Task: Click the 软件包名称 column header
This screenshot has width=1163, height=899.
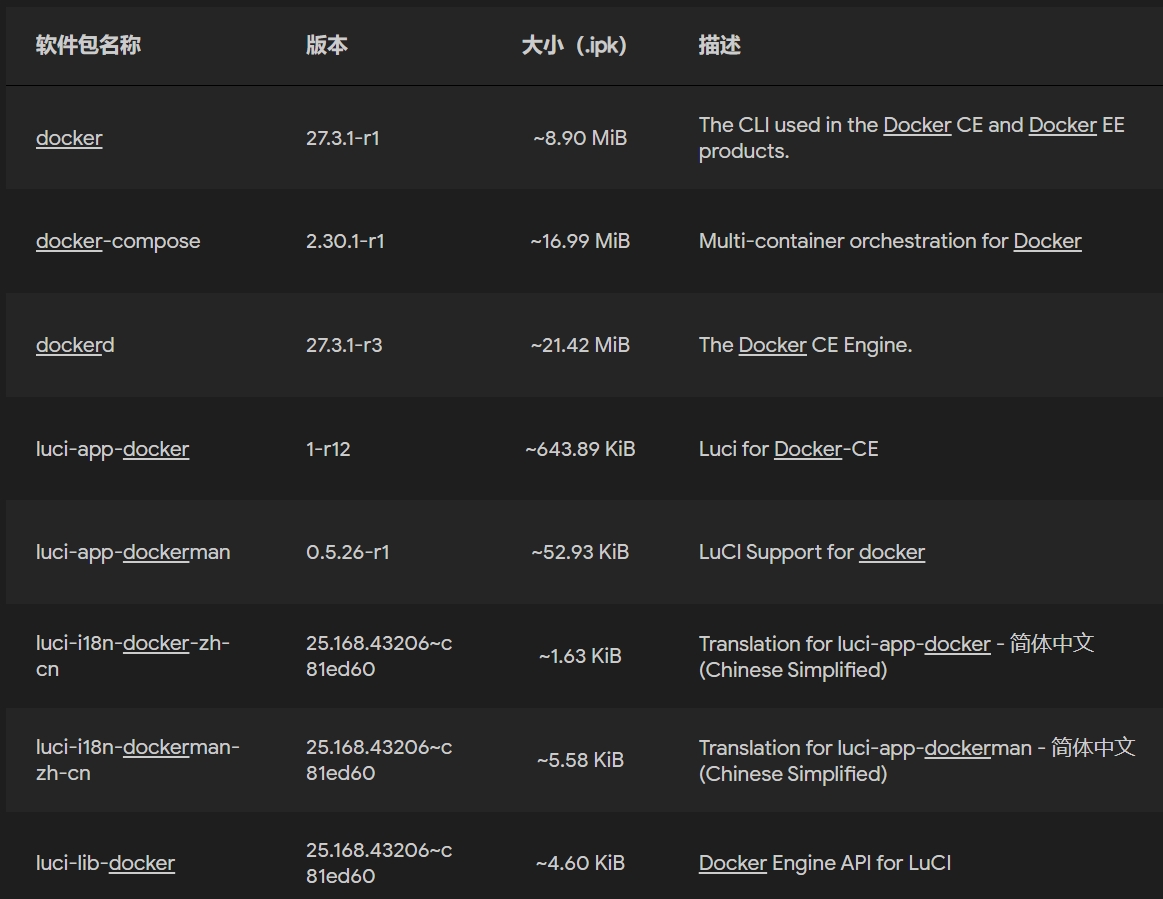Action: [x=88, y=45]
